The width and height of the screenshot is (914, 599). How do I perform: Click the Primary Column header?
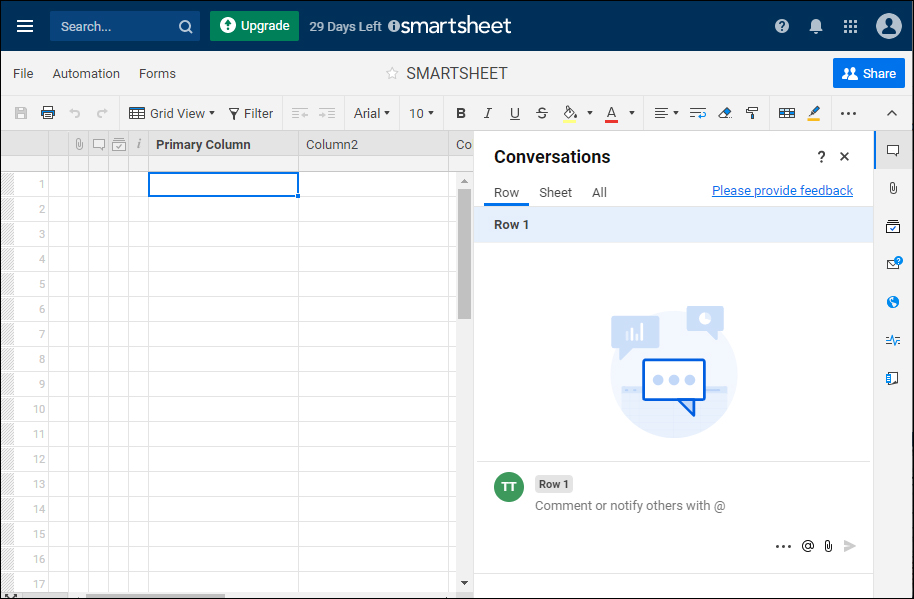click(x=223, y=145)
